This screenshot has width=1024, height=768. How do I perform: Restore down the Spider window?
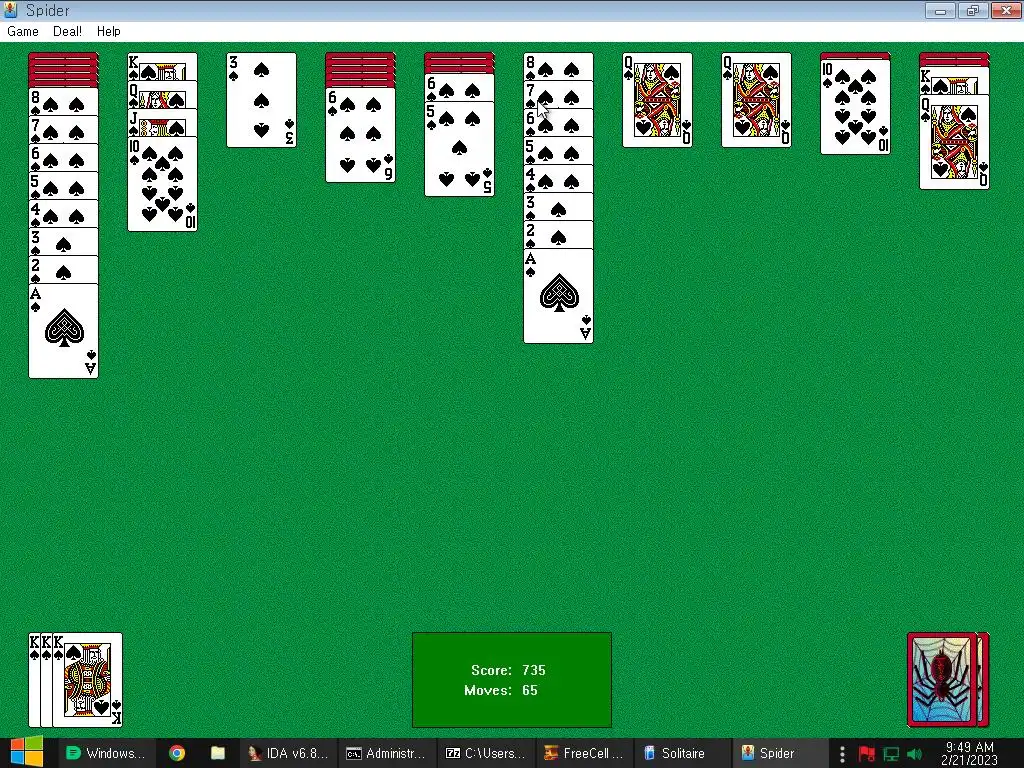[972, 10]
